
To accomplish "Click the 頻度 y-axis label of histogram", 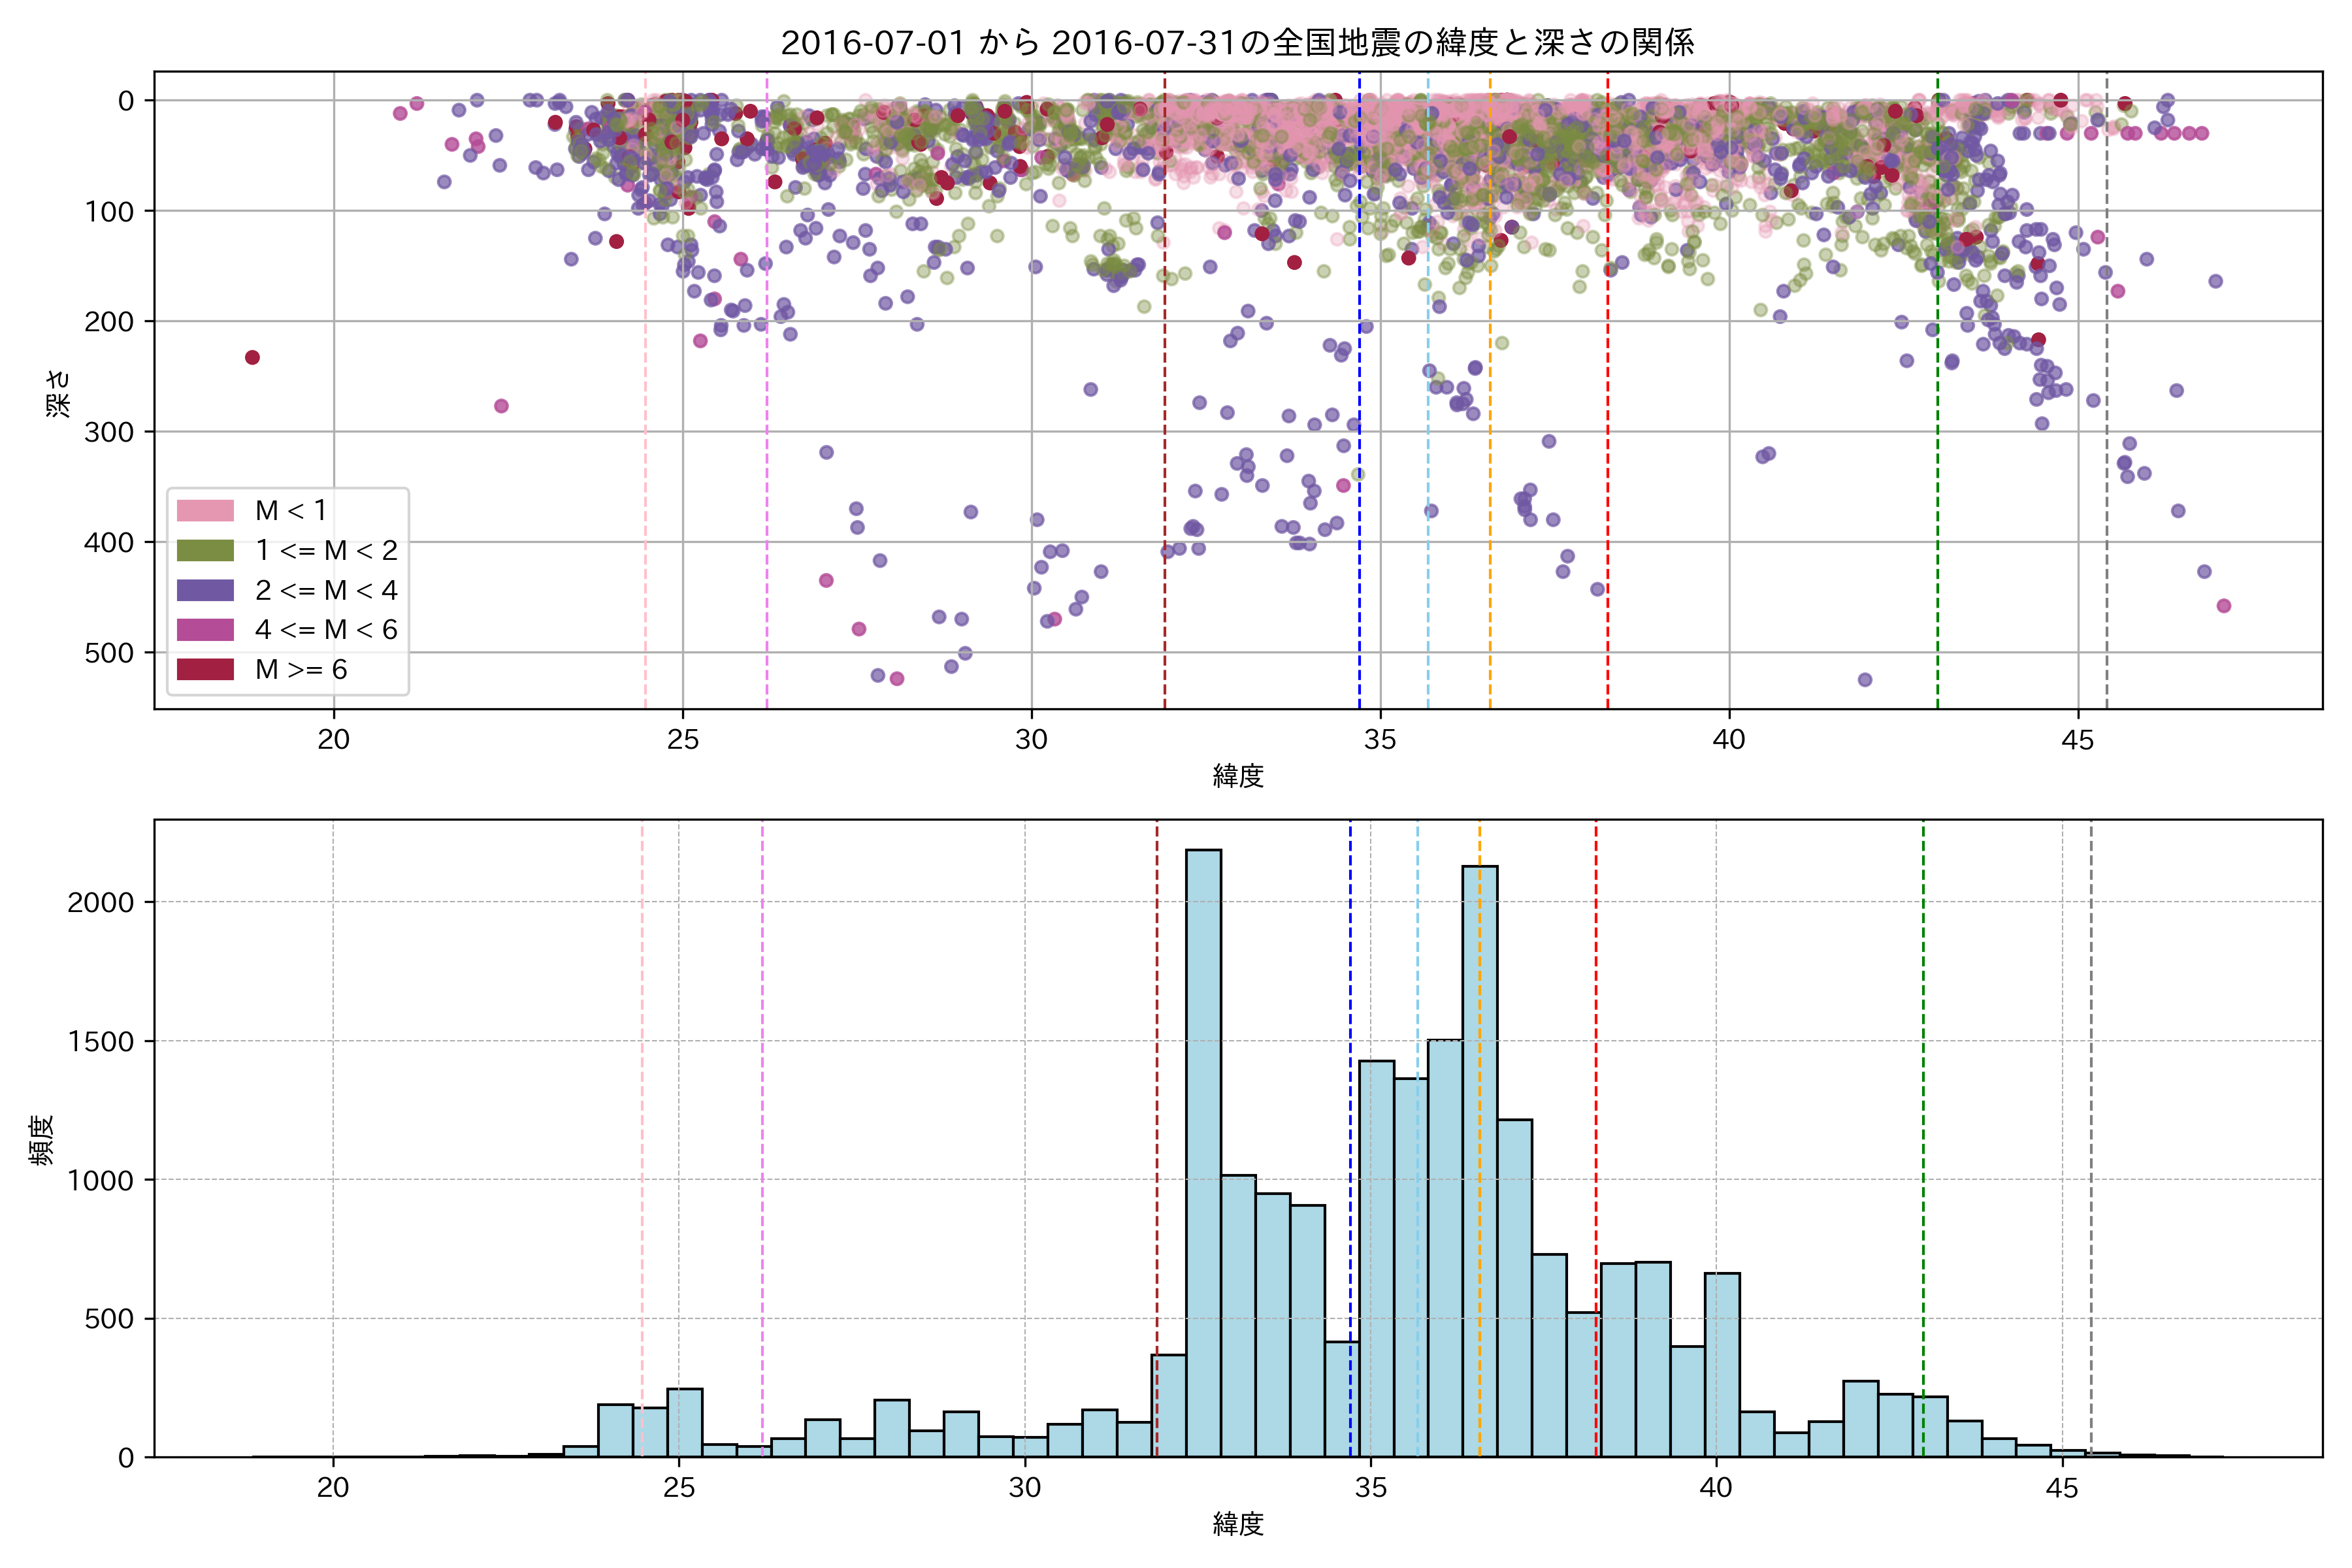I will (41, 1140).
